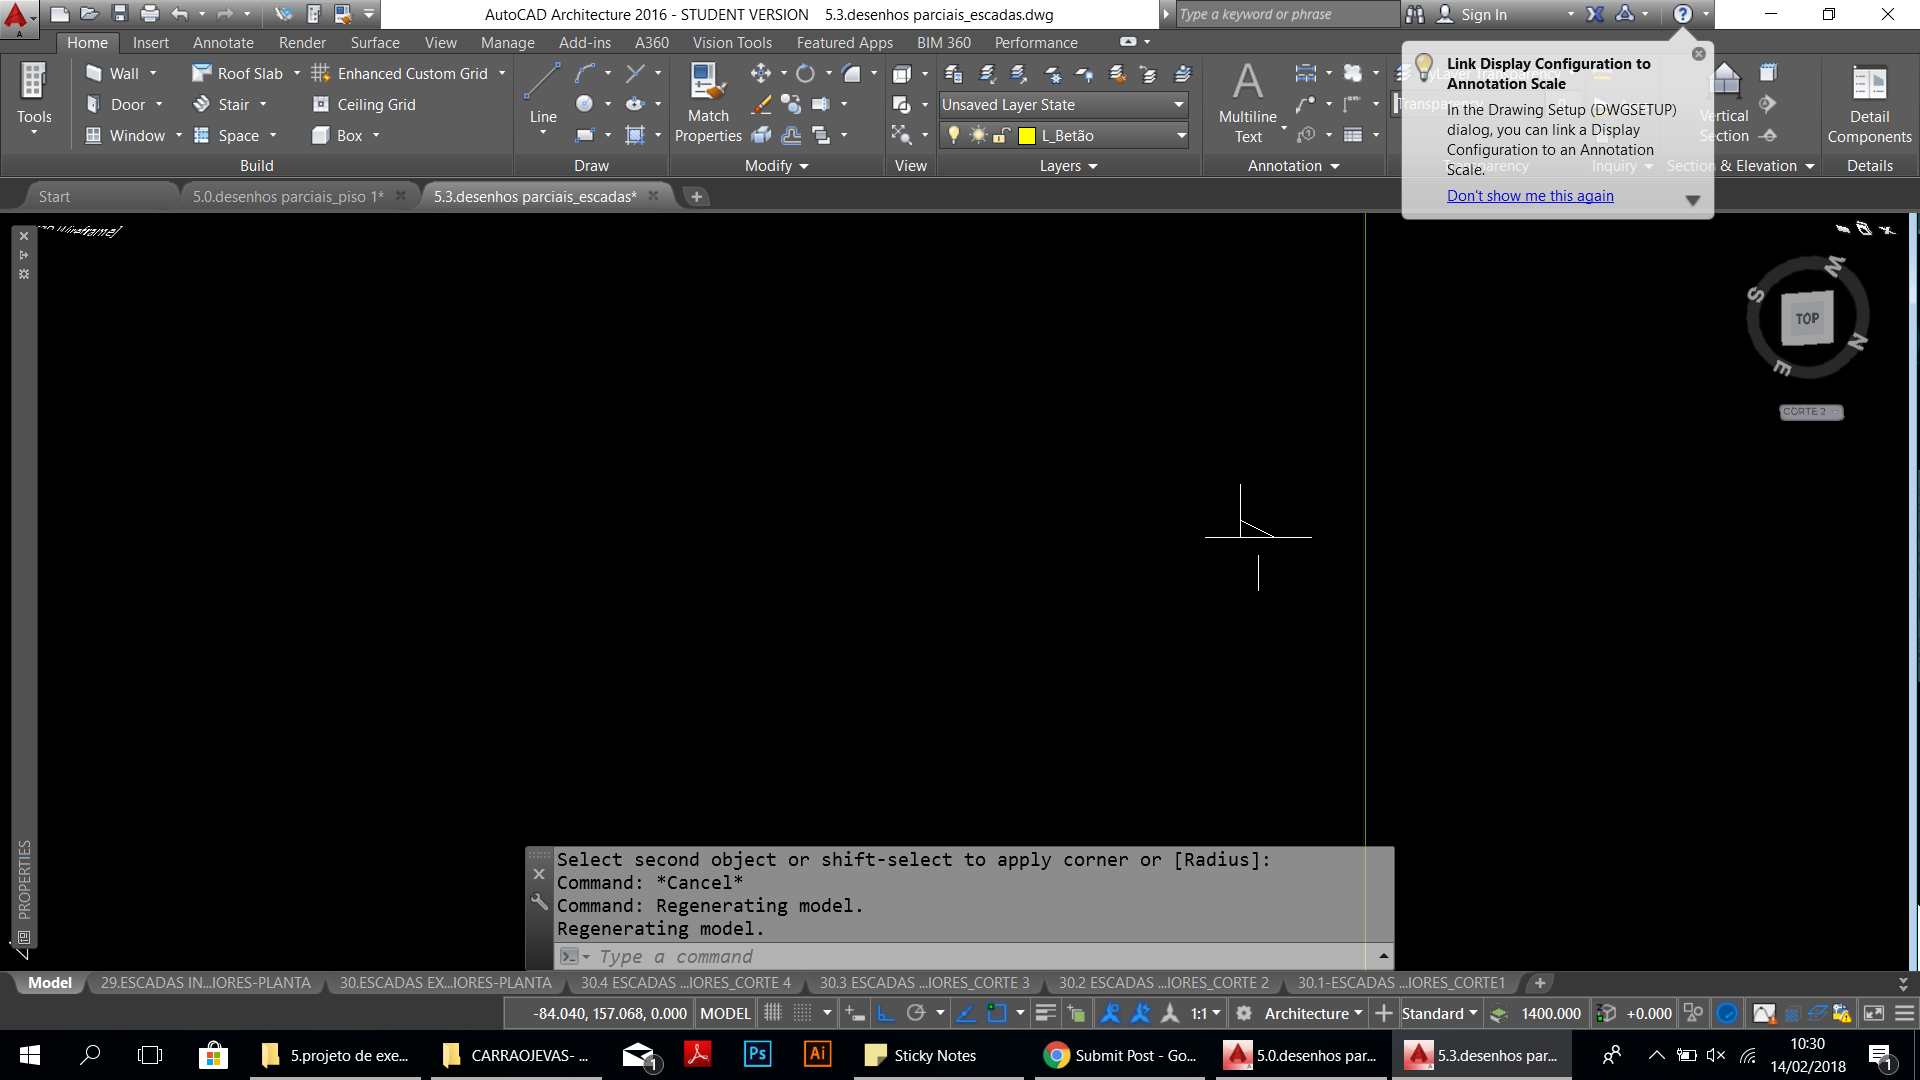Viewport: 1920px width, 1080px height.
Task: Expand the layer selection dropdown
Action: (1178, 135)
